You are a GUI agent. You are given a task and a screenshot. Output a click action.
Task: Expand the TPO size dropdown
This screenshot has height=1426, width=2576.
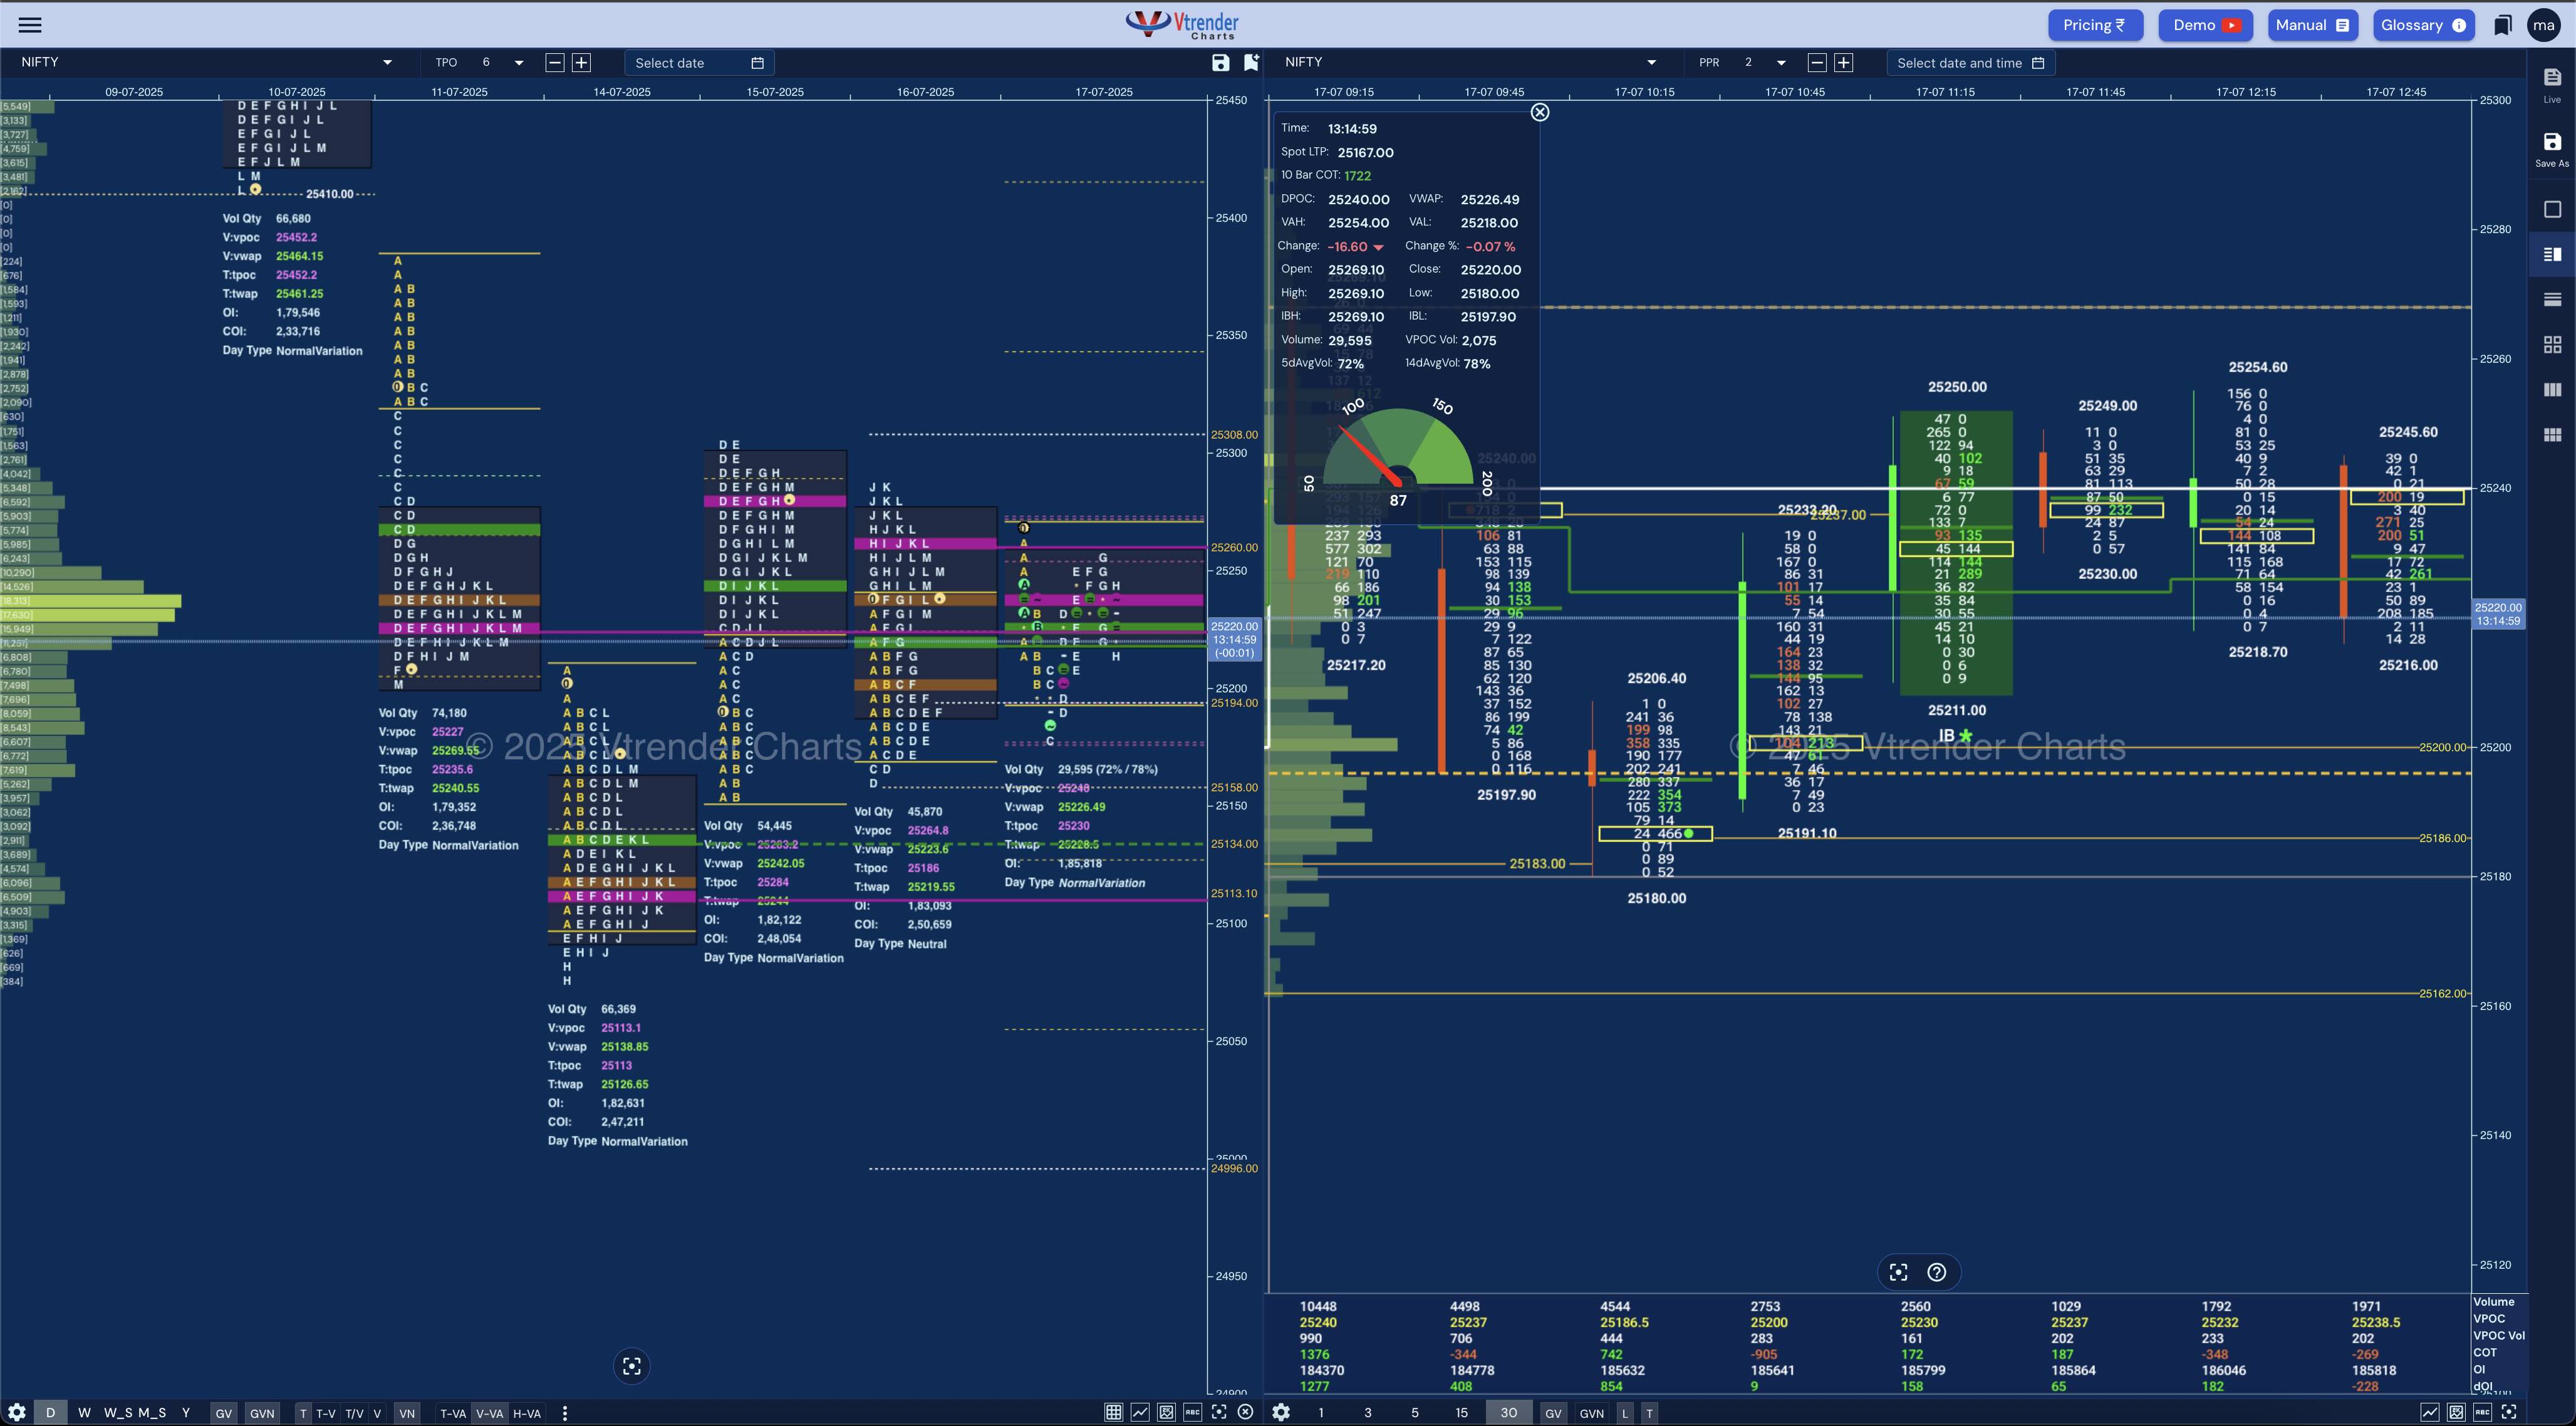pyautogui.click(x=518, y=63)
